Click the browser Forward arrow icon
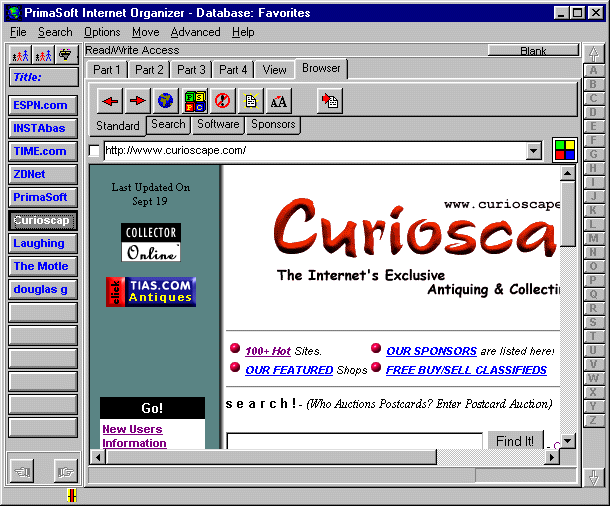 [x=137, y=100]
